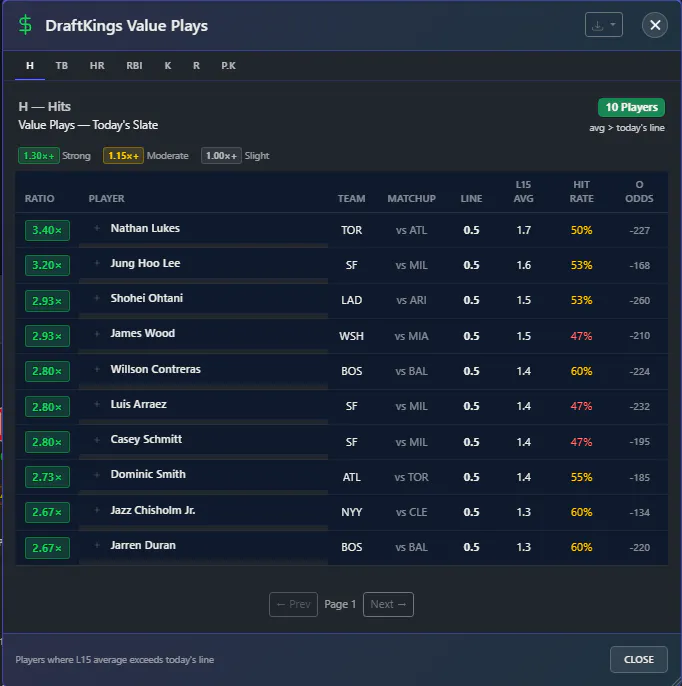Click Willson Contreras's 60% hit rate
682x686 pixels.
[x=581, y=371]
